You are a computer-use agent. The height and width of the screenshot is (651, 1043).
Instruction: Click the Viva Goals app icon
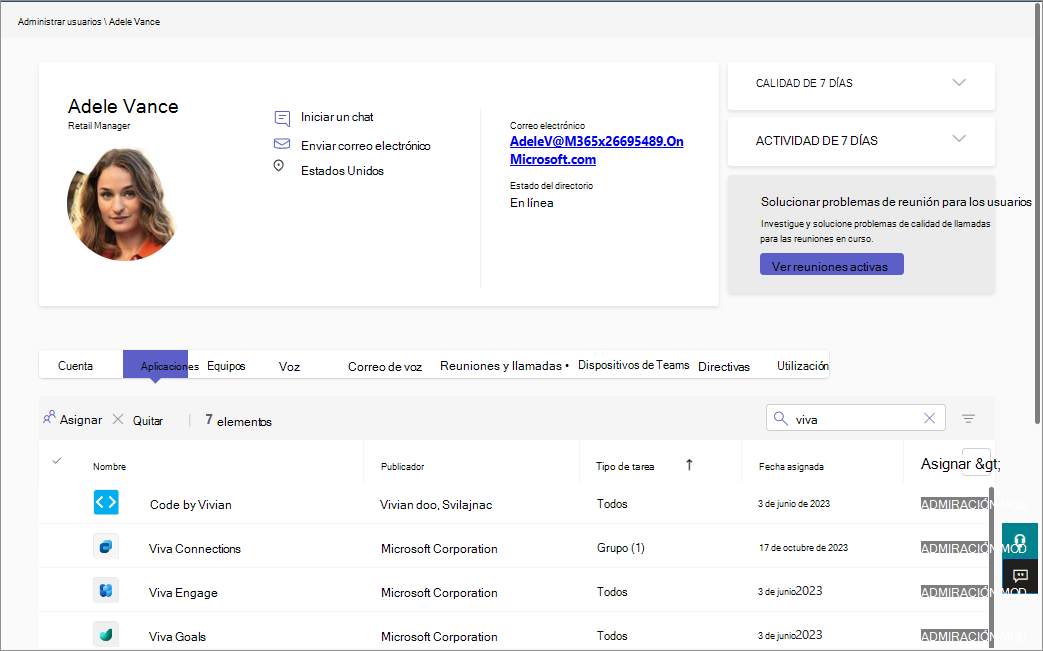click(106, 634)
